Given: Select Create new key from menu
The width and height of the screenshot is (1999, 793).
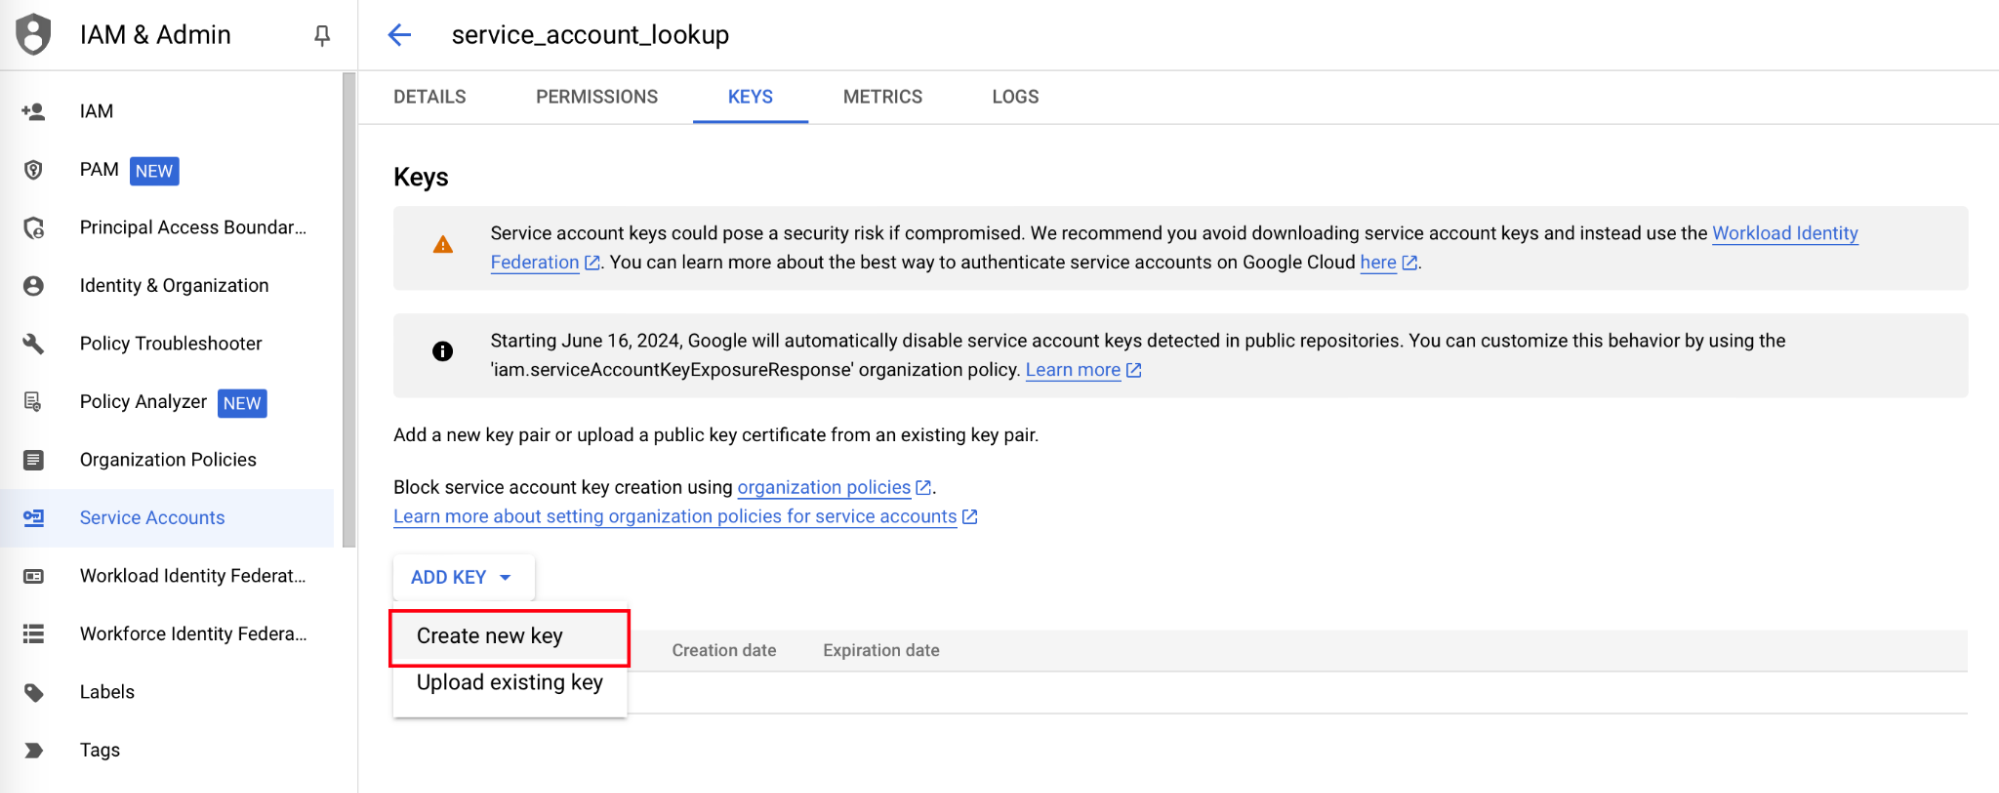Looking at the screenshot, I should pyautogui.click(x=490, y=636).
